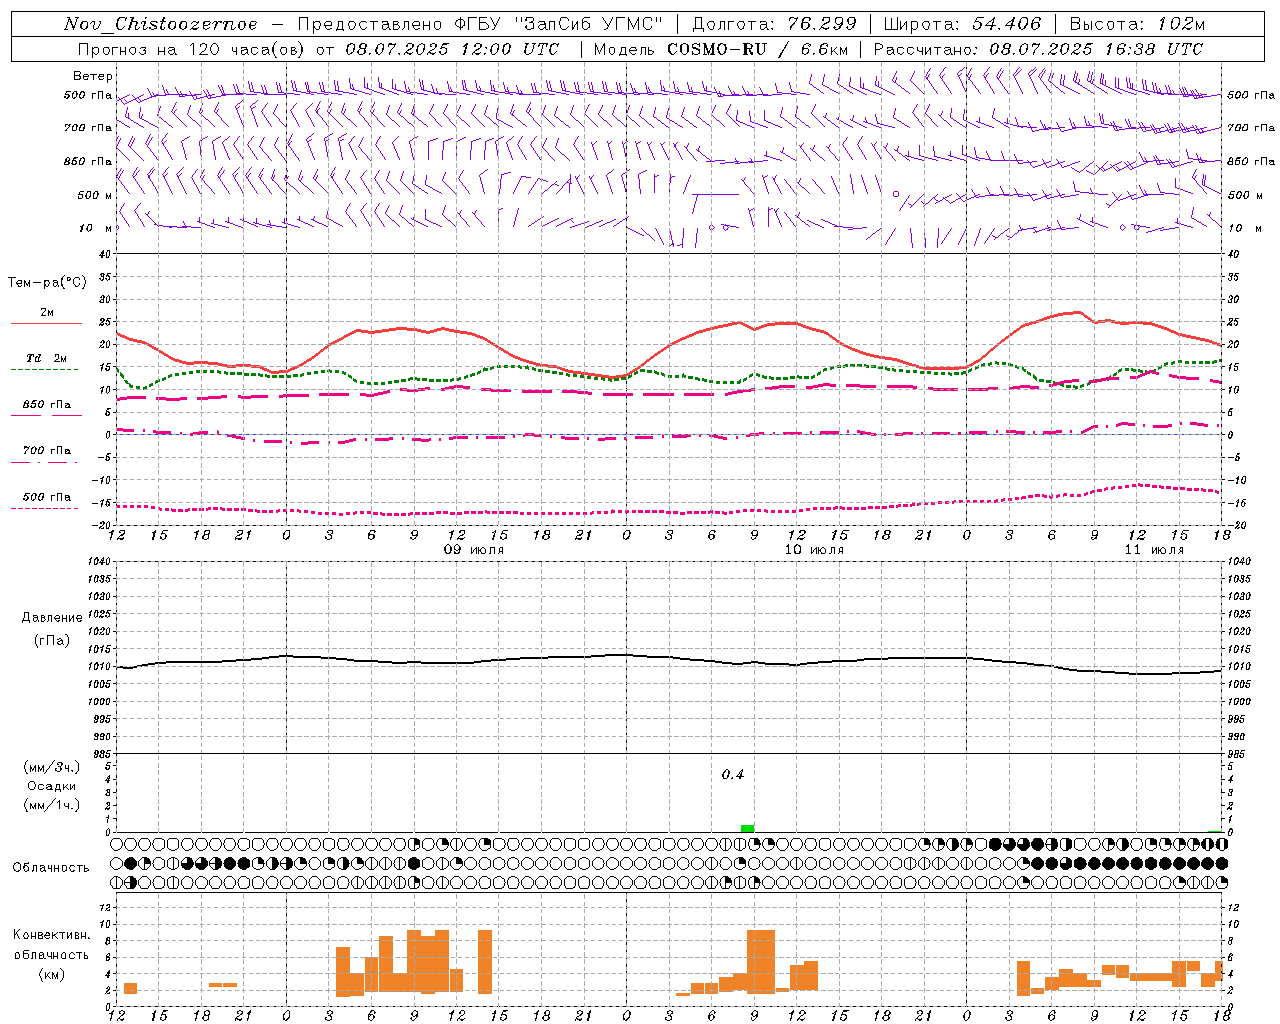Image resolution: width=1280 pixels, height=1024 pixels.
Task: Click the Осадки label
Action: coord(52,786)
